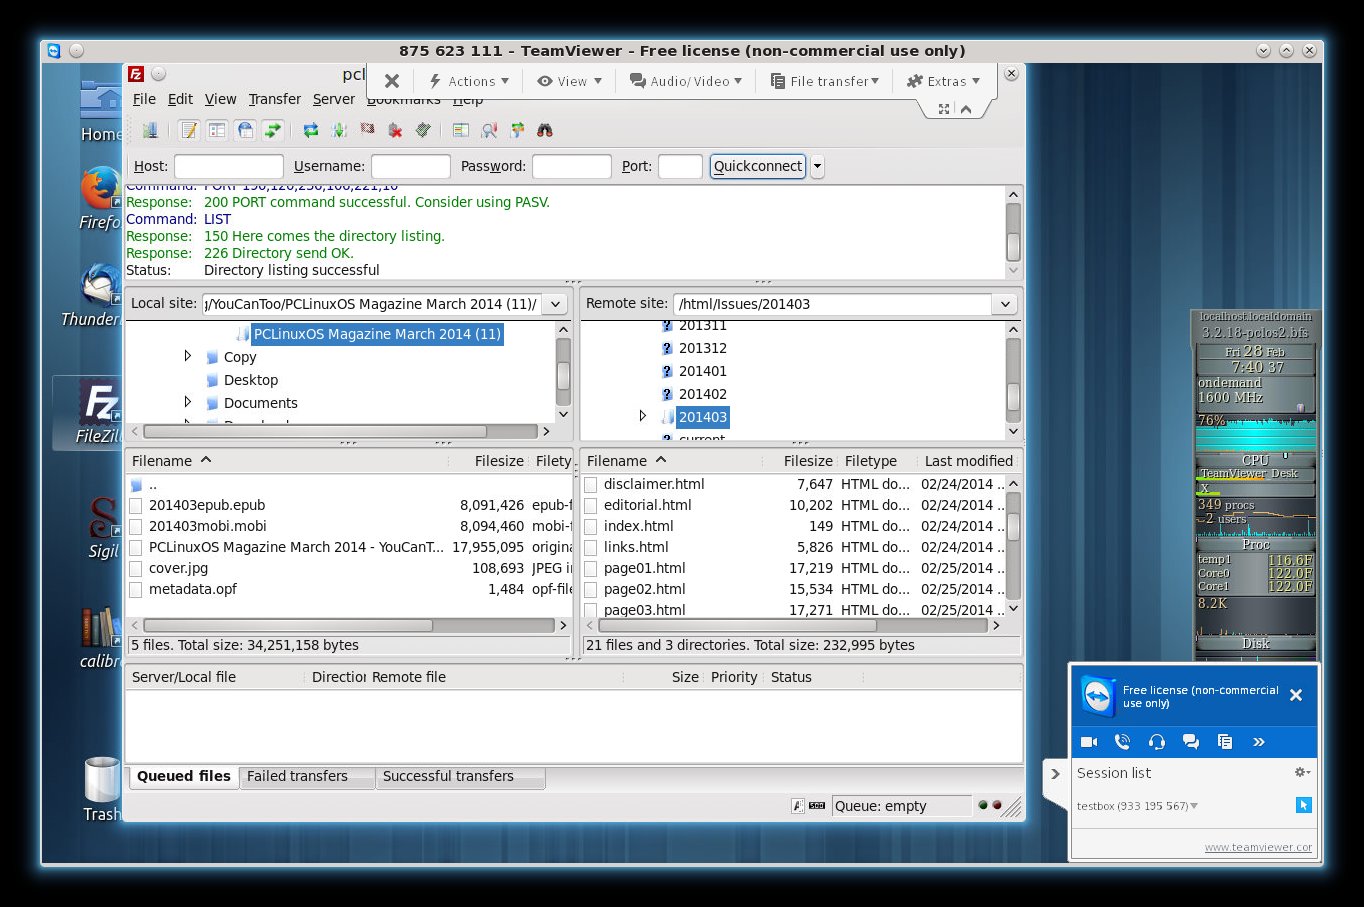This screenshot has height=907, width=1364.
Task: Click the message log vertical scrollbar
Action: pos(1013,233)
